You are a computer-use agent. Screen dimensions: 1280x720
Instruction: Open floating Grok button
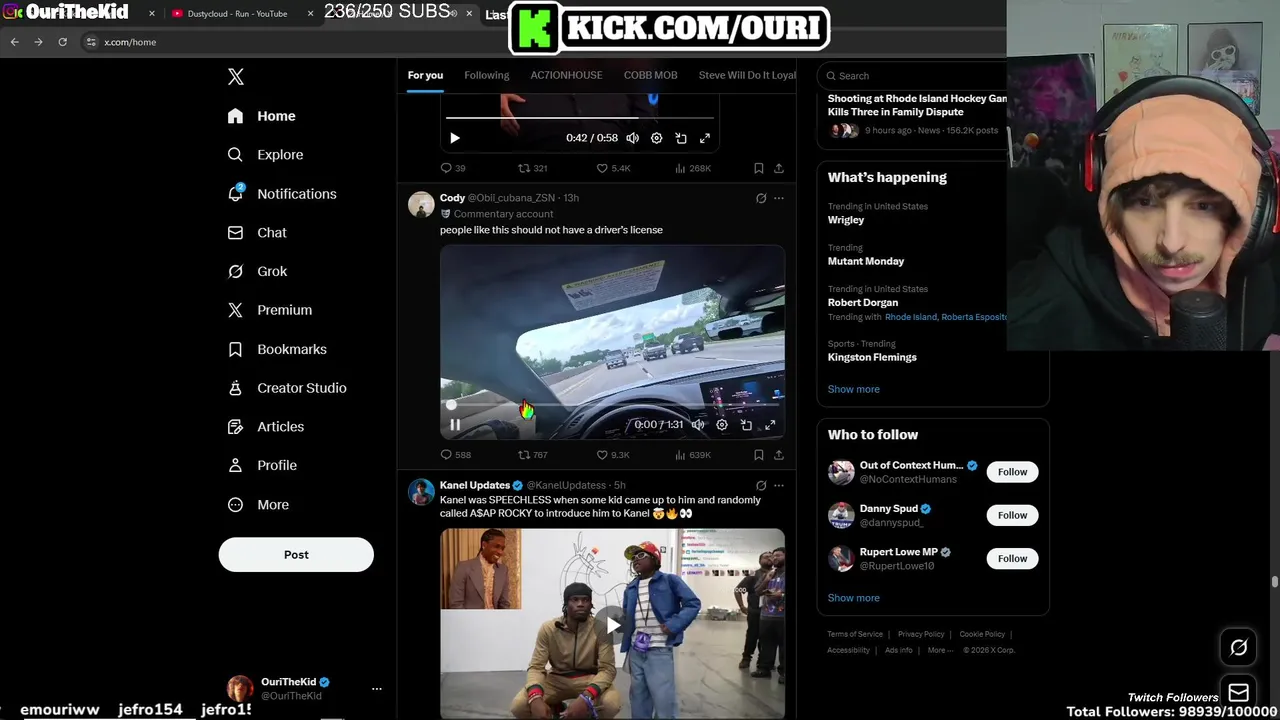point(1238,647)
